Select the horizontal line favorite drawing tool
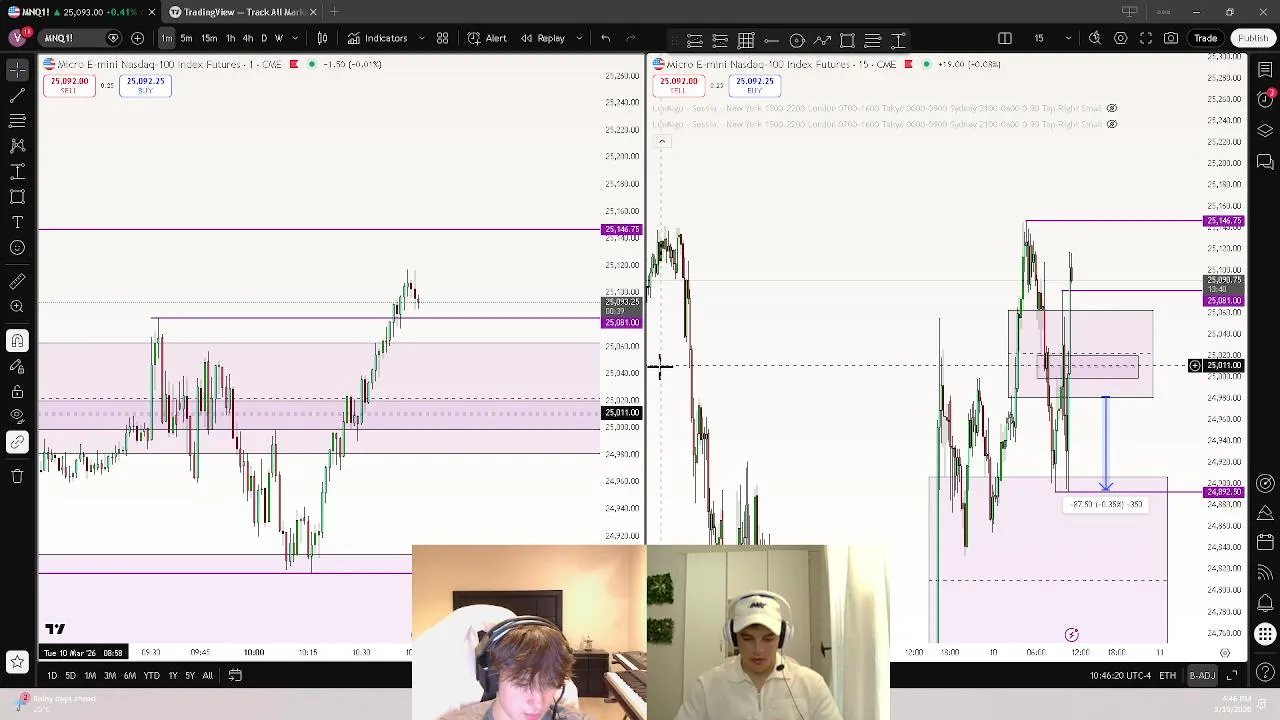 (771, 41)
